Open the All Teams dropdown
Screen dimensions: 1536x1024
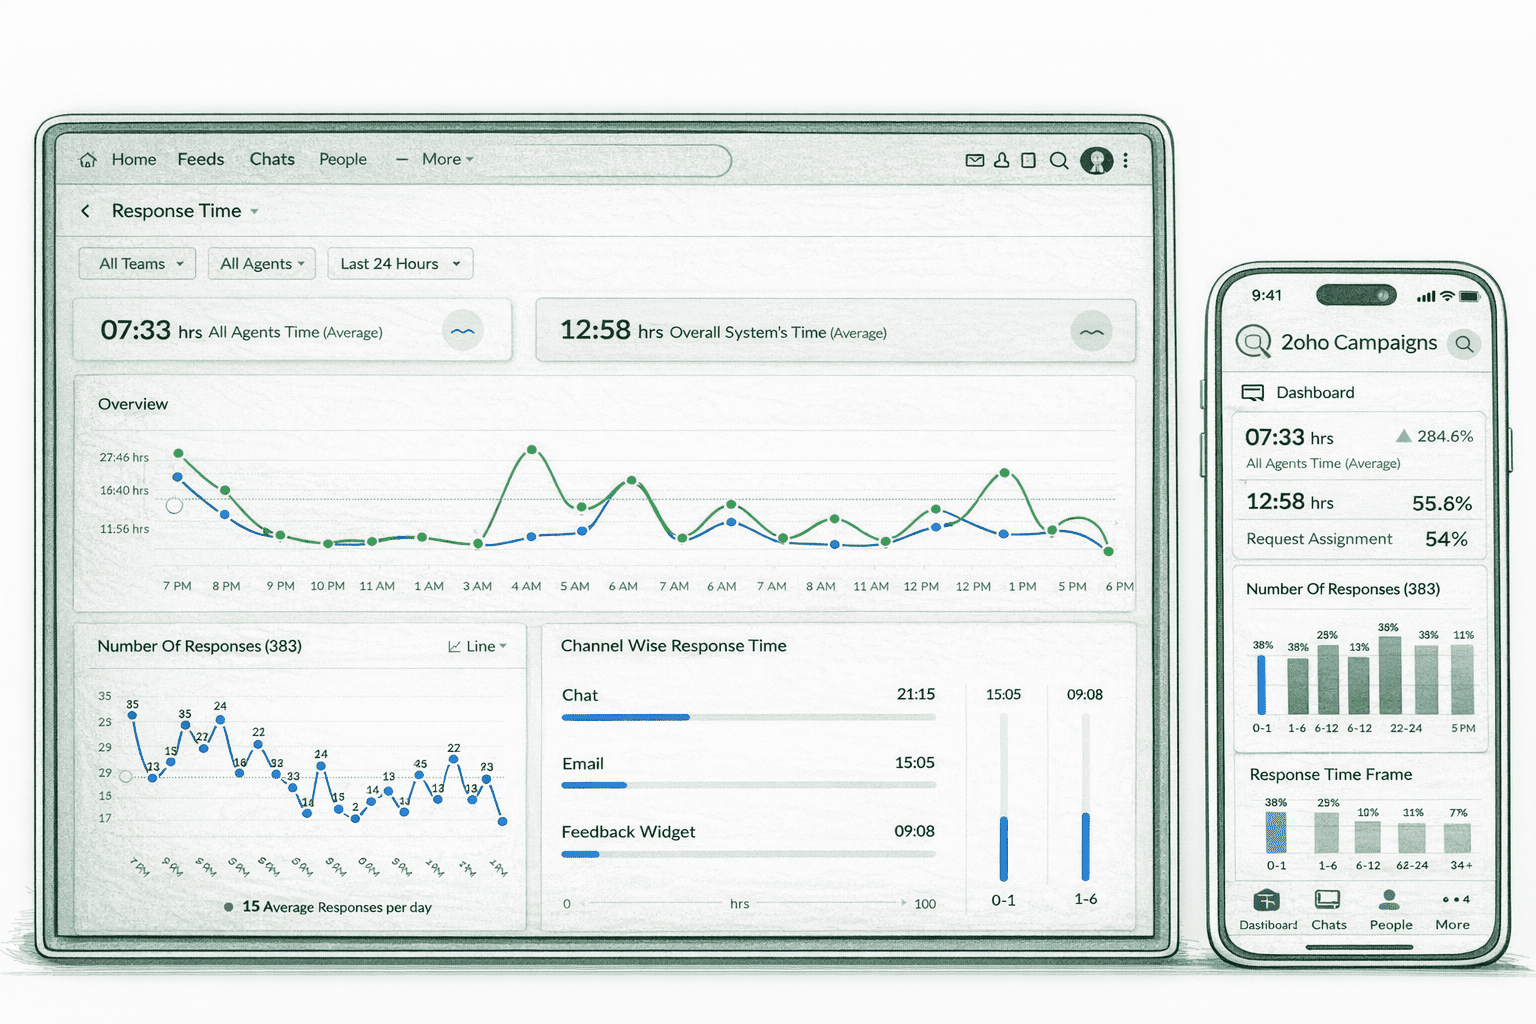137,263
